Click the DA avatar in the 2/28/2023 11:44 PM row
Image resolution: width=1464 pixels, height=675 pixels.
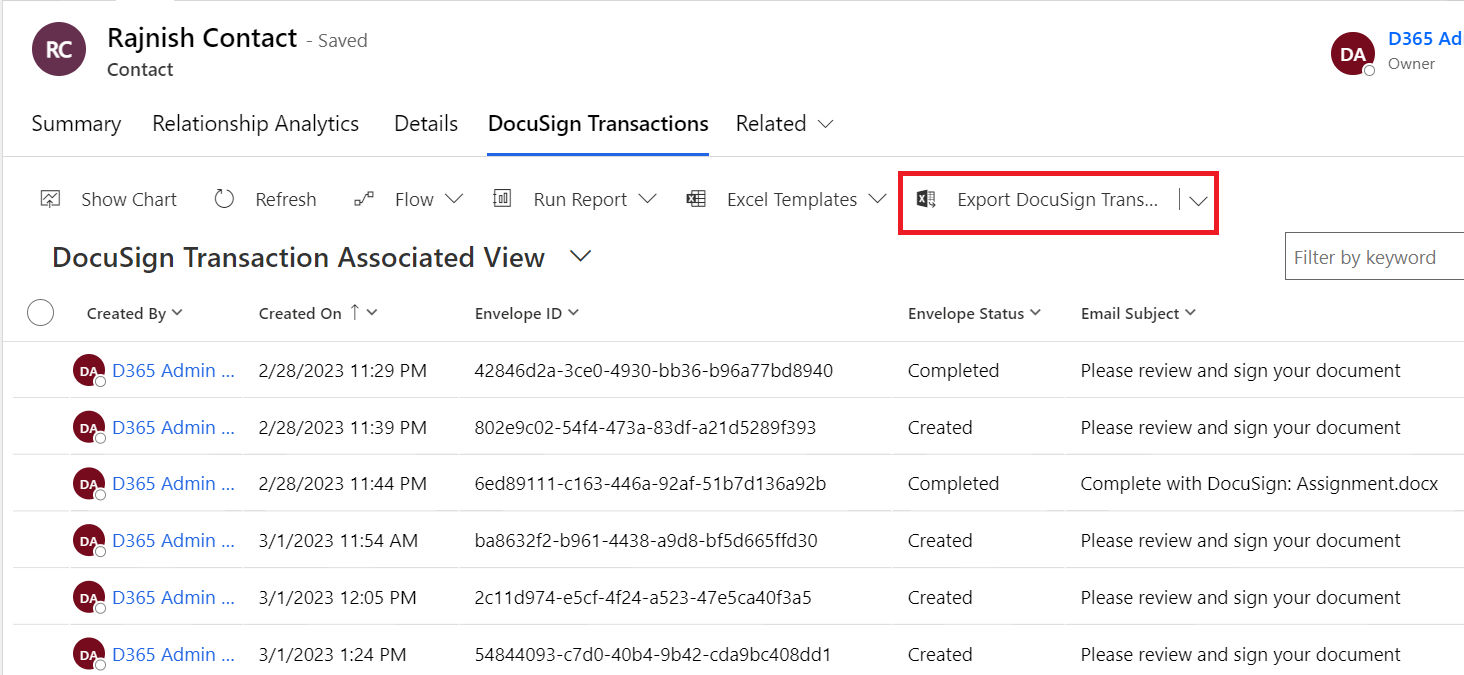(89, 484)
